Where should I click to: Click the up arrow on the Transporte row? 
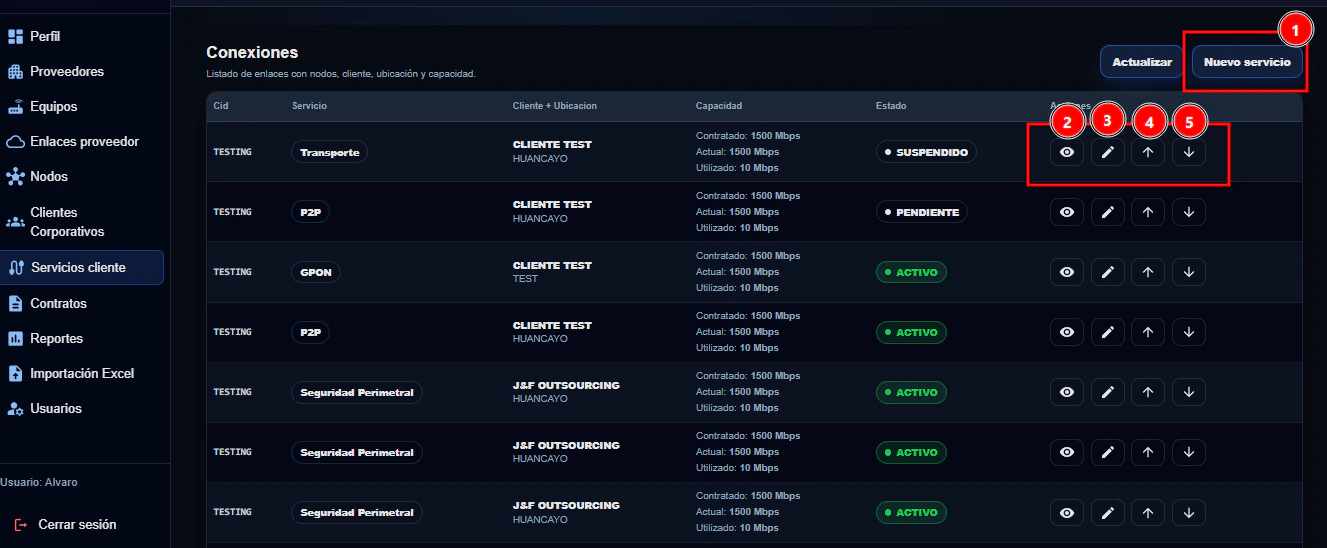pos(1148,152)
